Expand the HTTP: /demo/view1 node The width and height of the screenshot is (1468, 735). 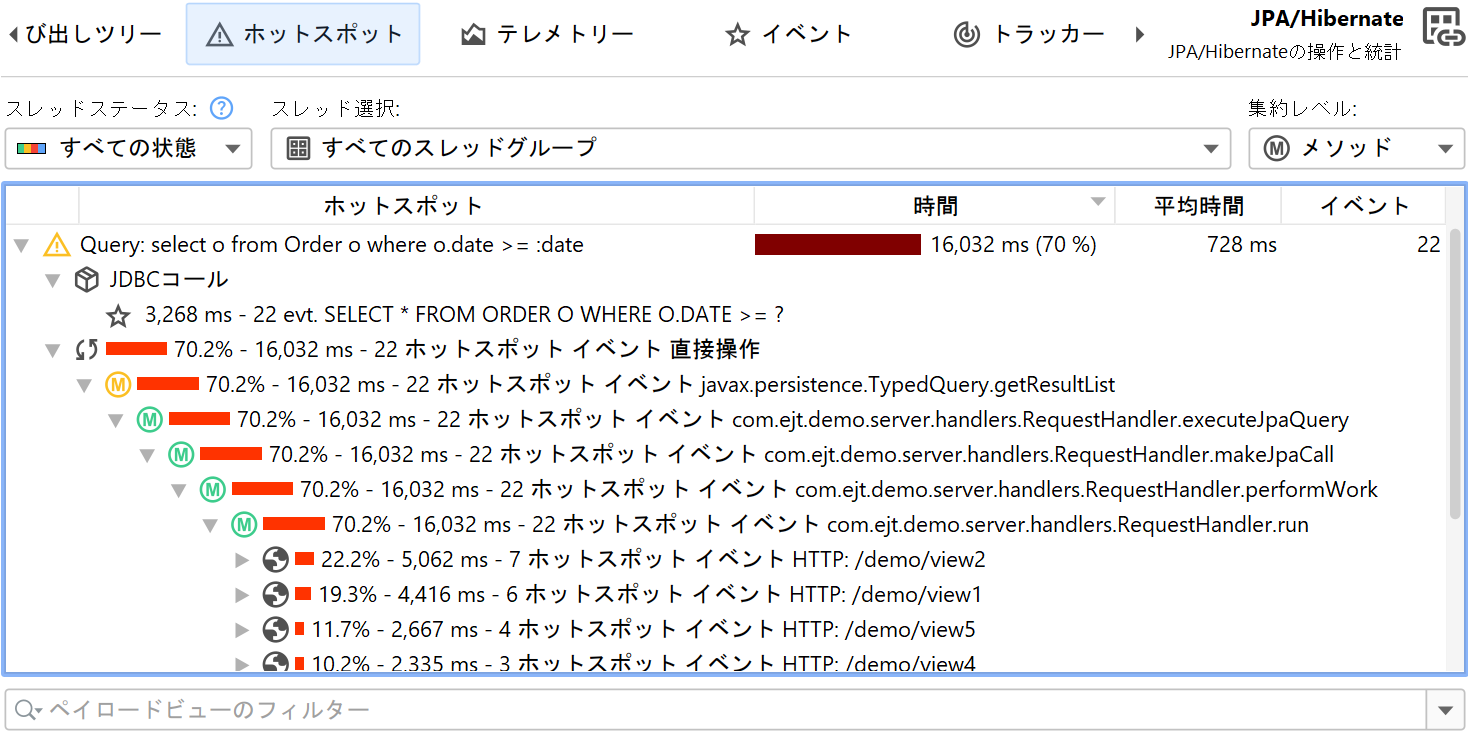(241, 595)
